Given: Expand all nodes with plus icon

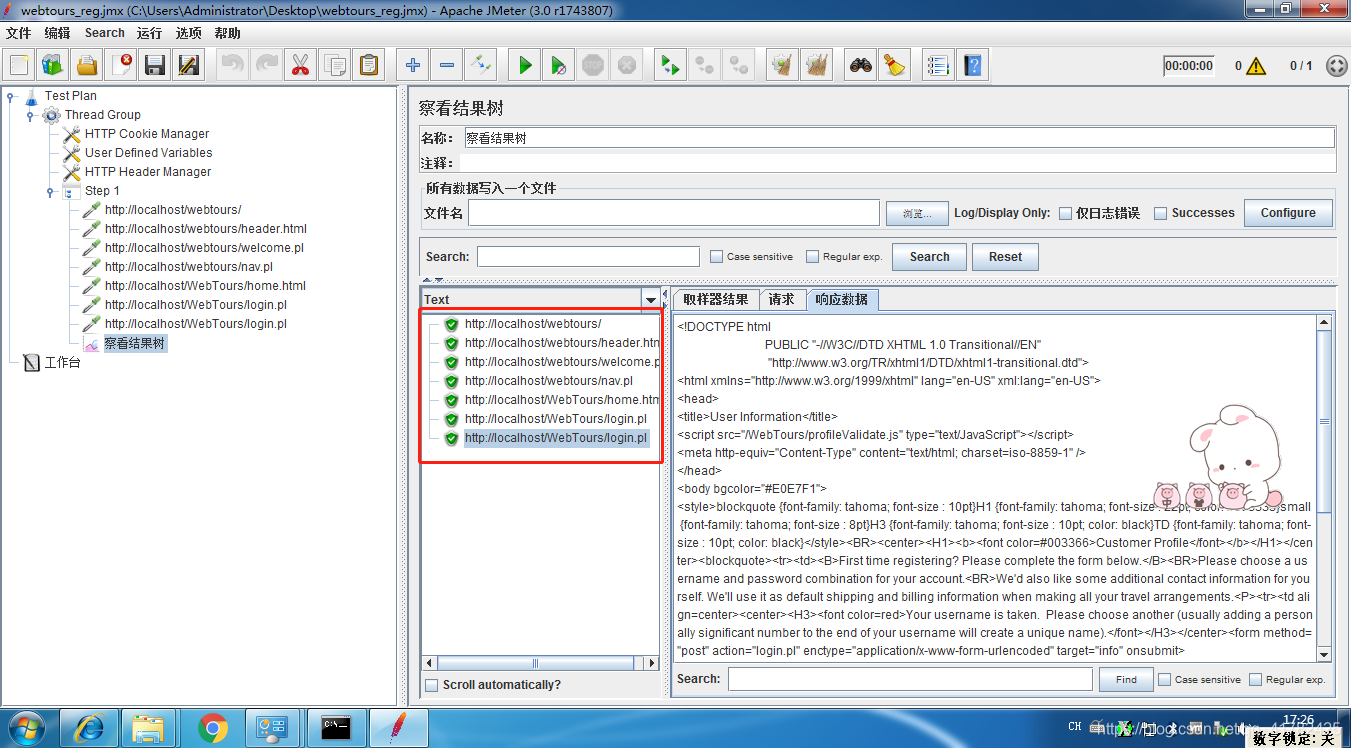Looking at the screenshot, I should tap(413, 66).
